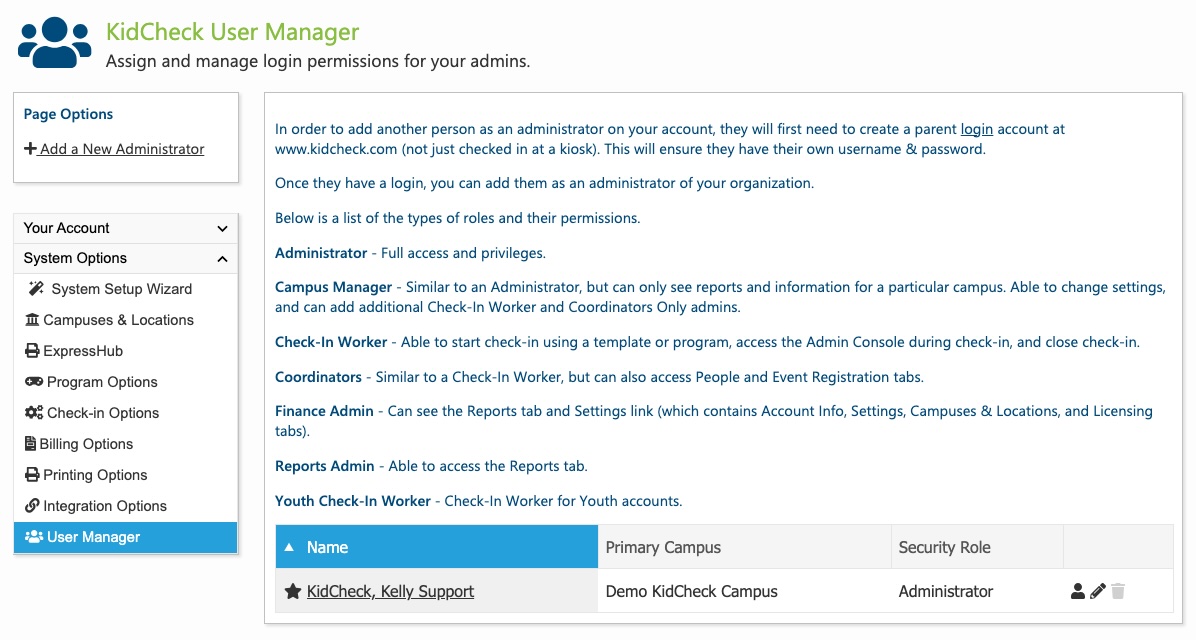This screenshot has width=1196, height=640.
Task: Open the KidCheck, Kelly Support user link
Action: pos(390,591)
